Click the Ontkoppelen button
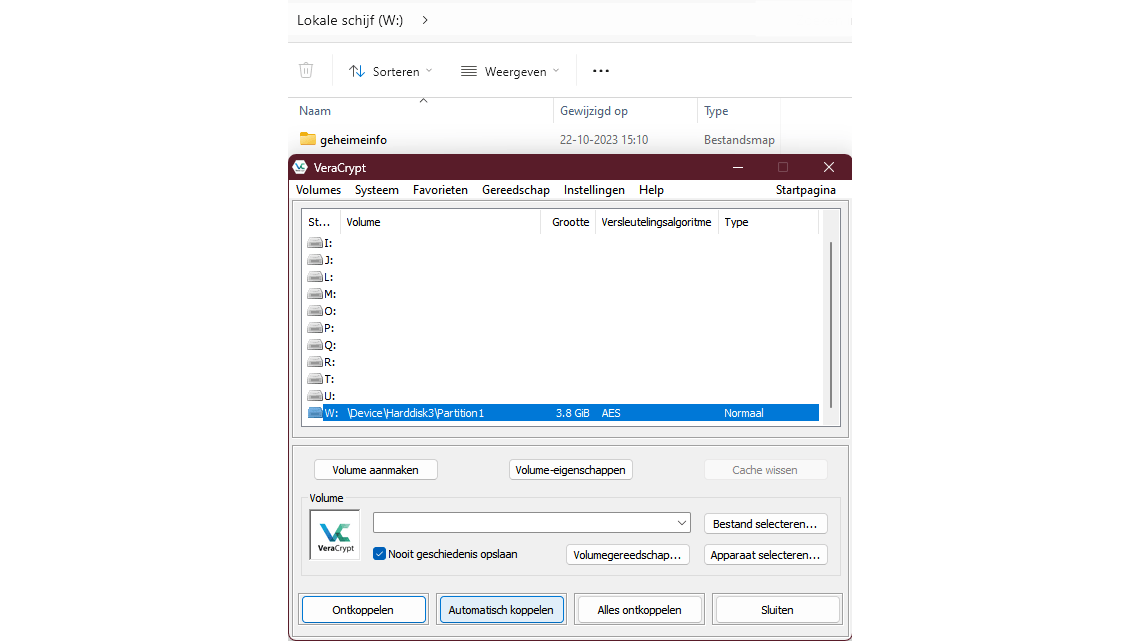1140x641 pixels. (363, 610)
